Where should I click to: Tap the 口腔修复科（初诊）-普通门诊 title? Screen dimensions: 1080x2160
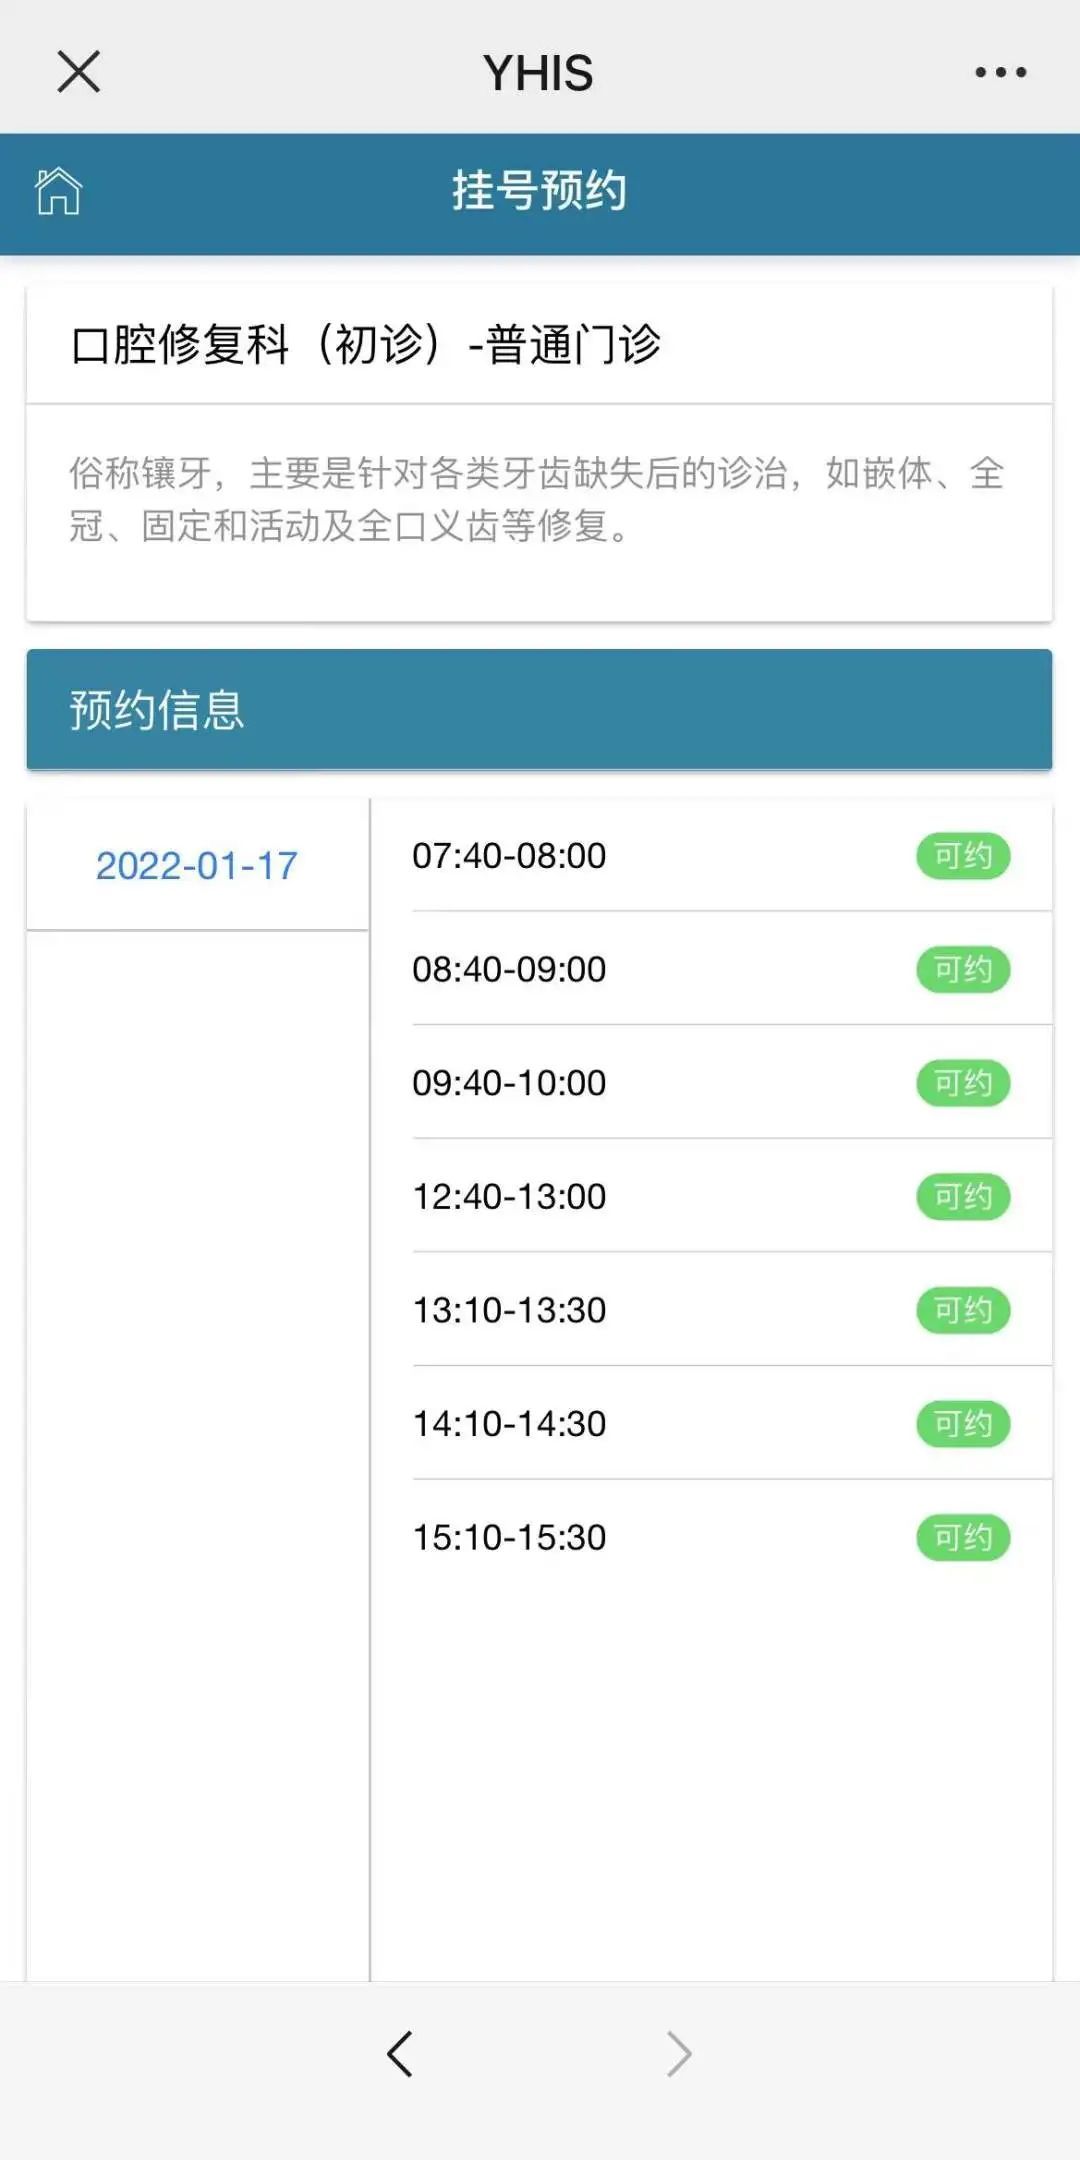366,345
